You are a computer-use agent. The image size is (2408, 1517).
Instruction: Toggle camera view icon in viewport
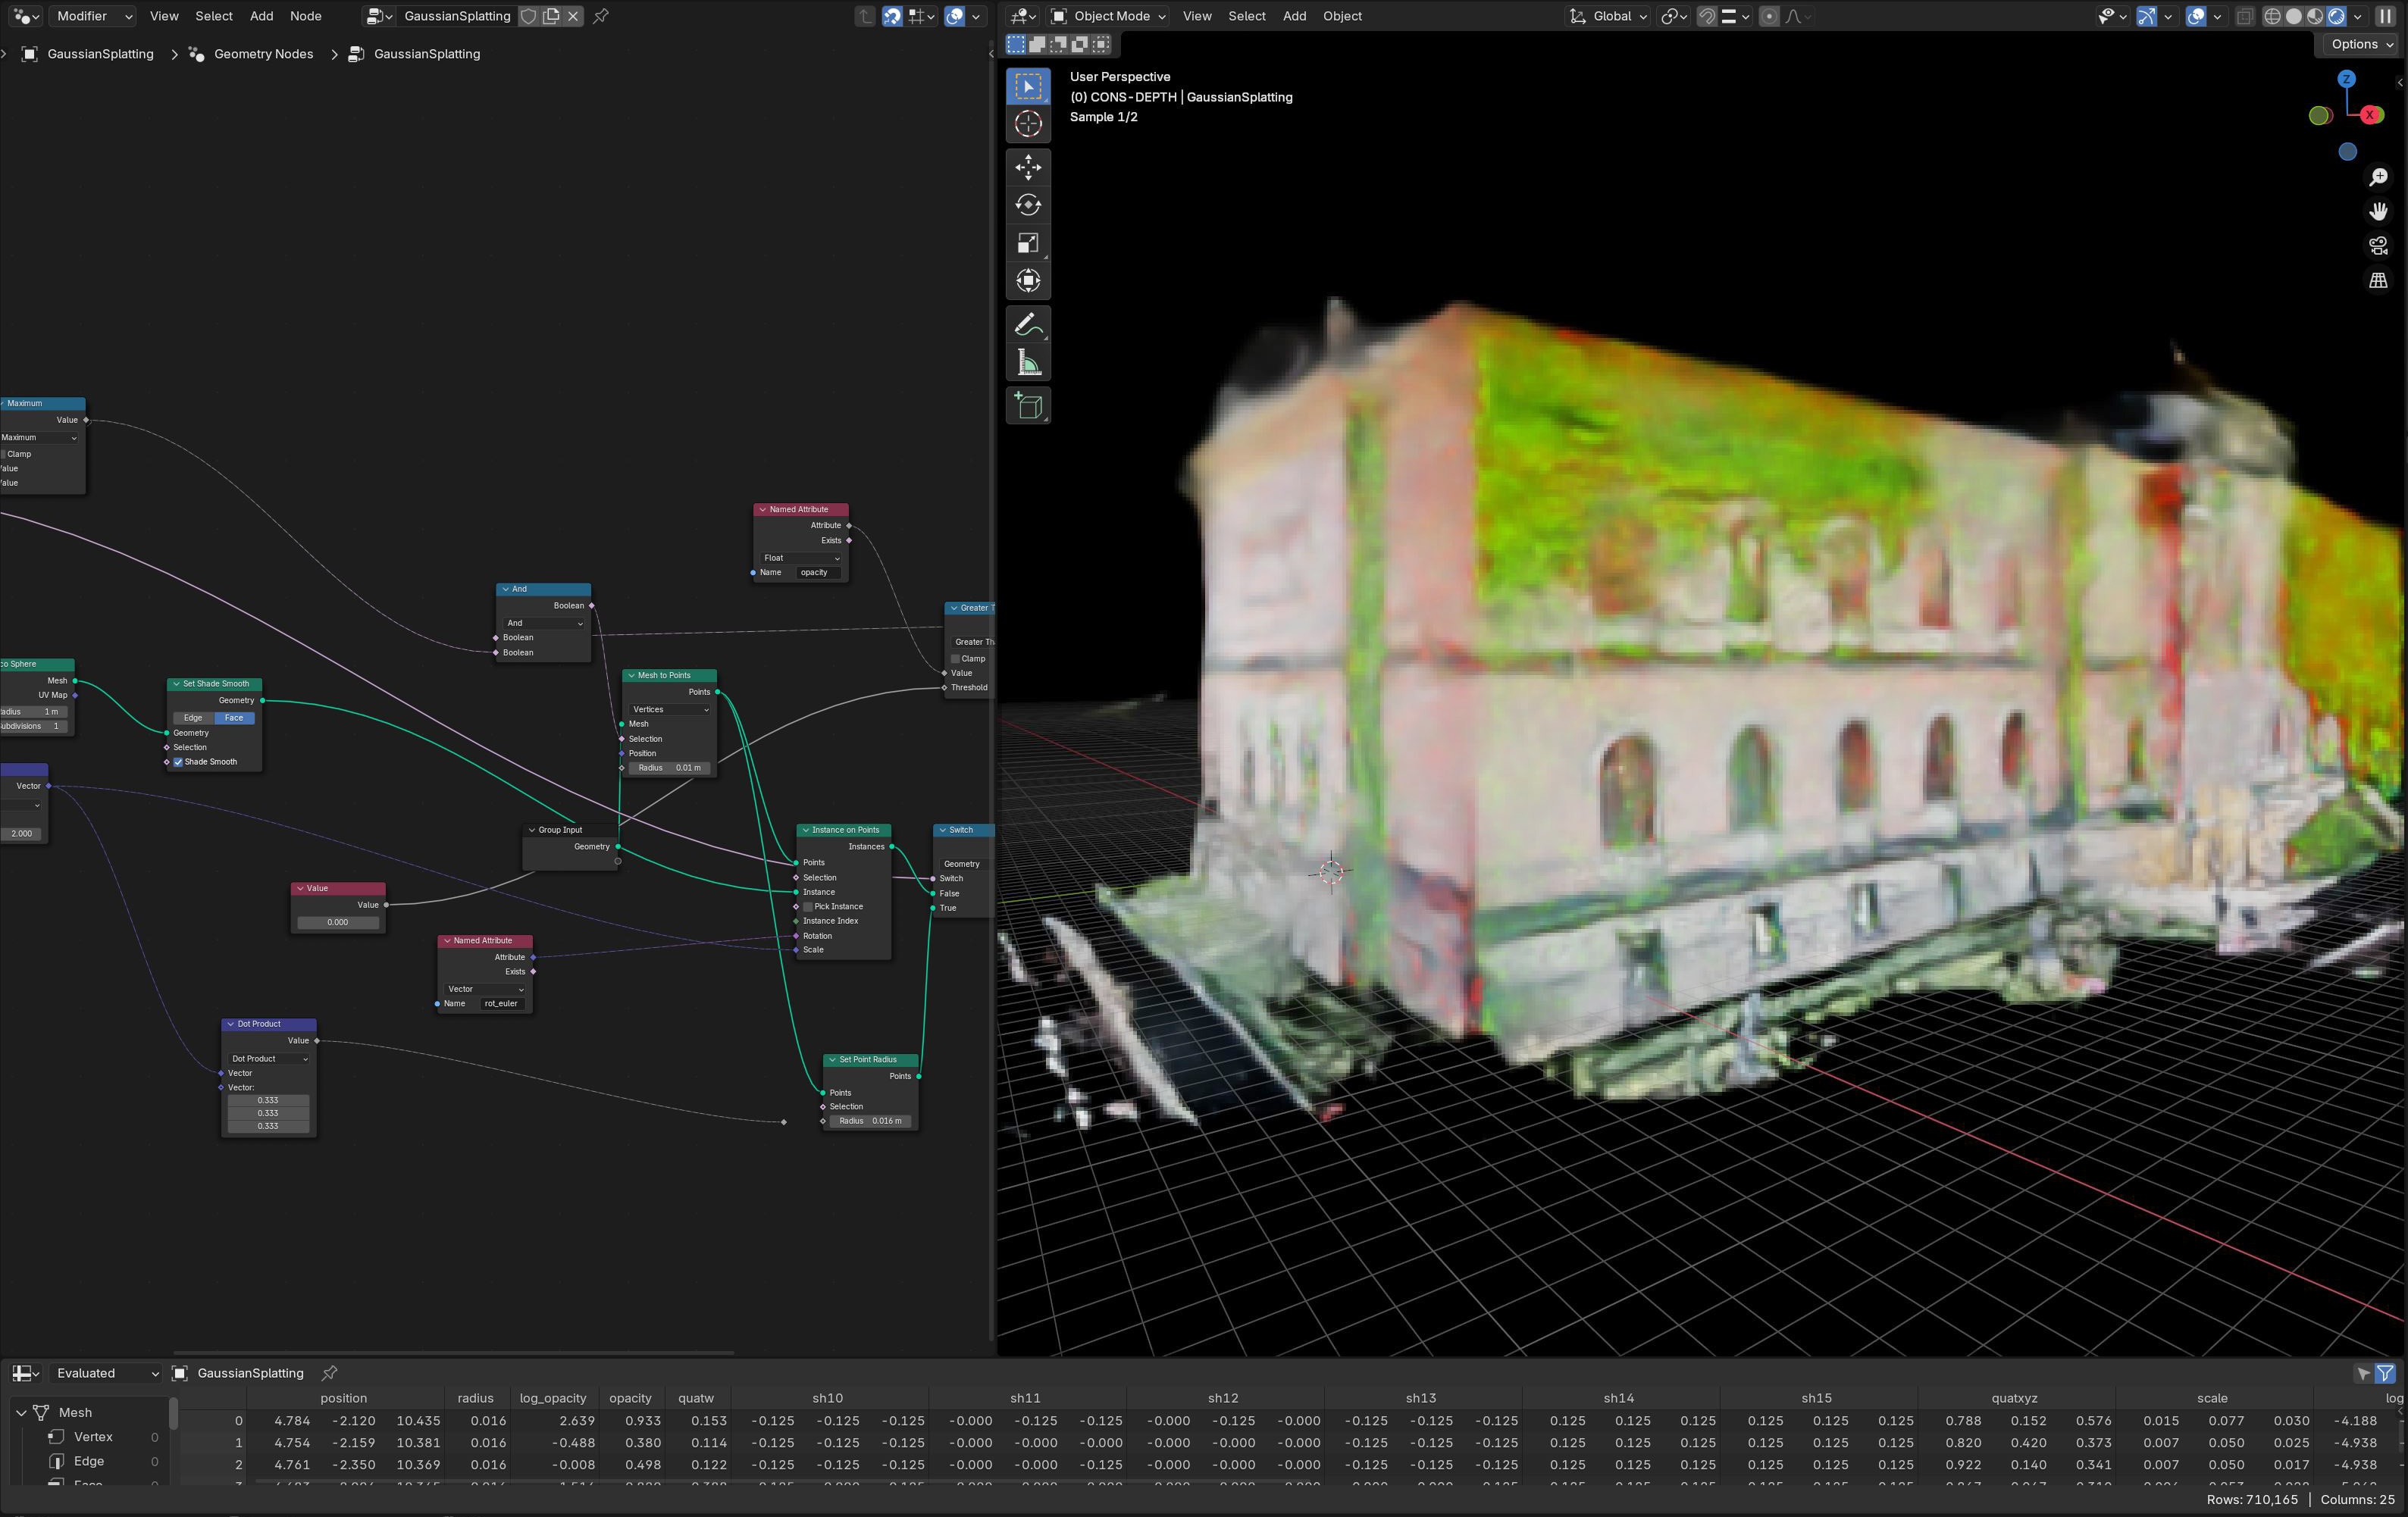point(2378,246)
